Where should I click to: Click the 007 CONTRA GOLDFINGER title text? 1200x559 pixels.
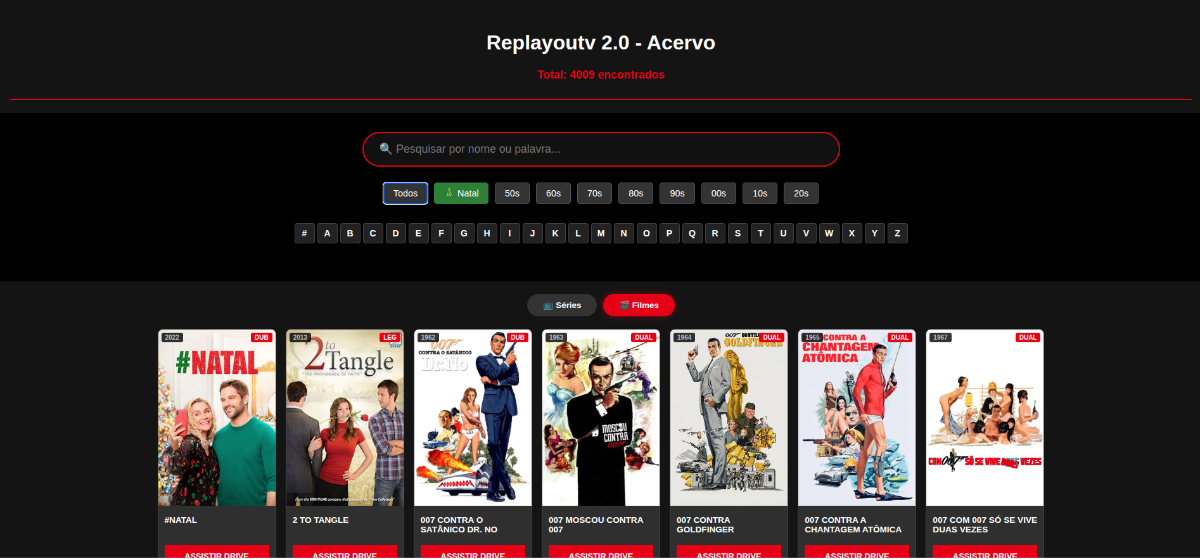[706, 524]
